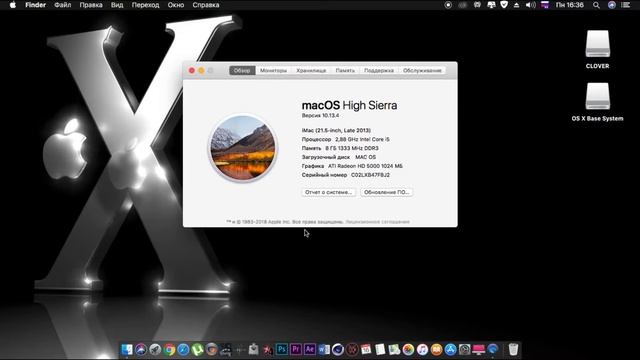Switch to the Хранилище tab
640x360 pixels.
click(x=311, y=71)
